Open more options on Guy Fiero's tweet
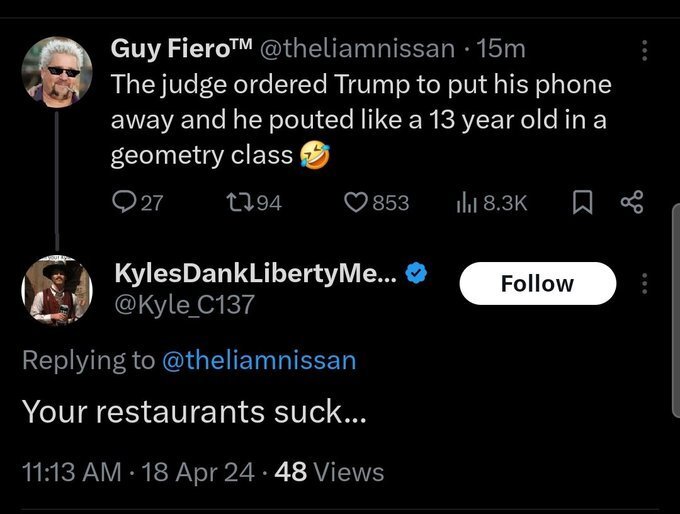Viewport: 680px width, 514px height. 645,50
